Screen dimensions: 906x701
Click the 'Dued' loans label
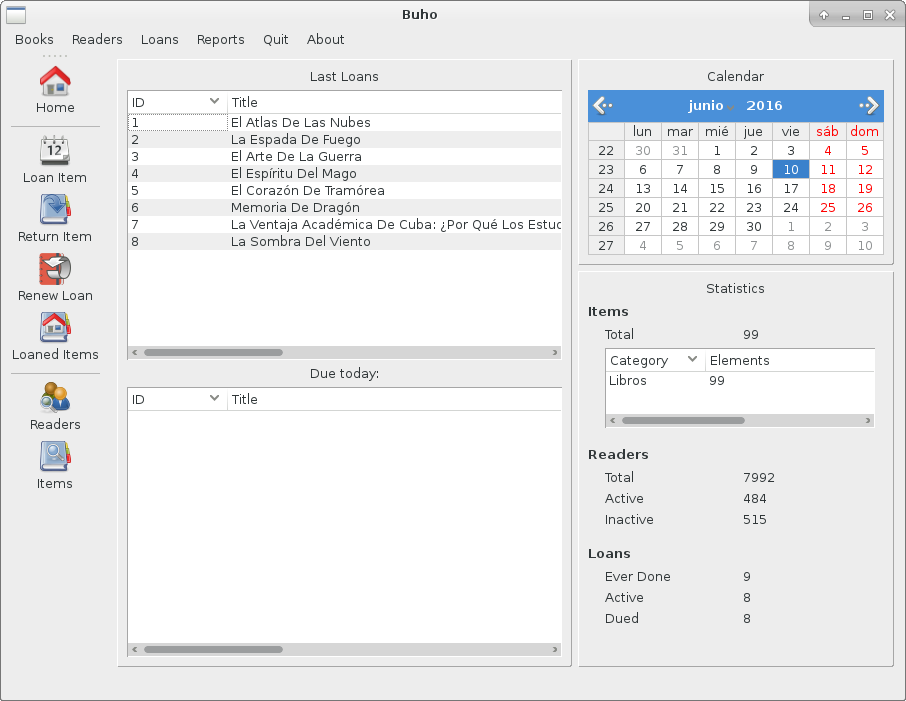(622, 618)
